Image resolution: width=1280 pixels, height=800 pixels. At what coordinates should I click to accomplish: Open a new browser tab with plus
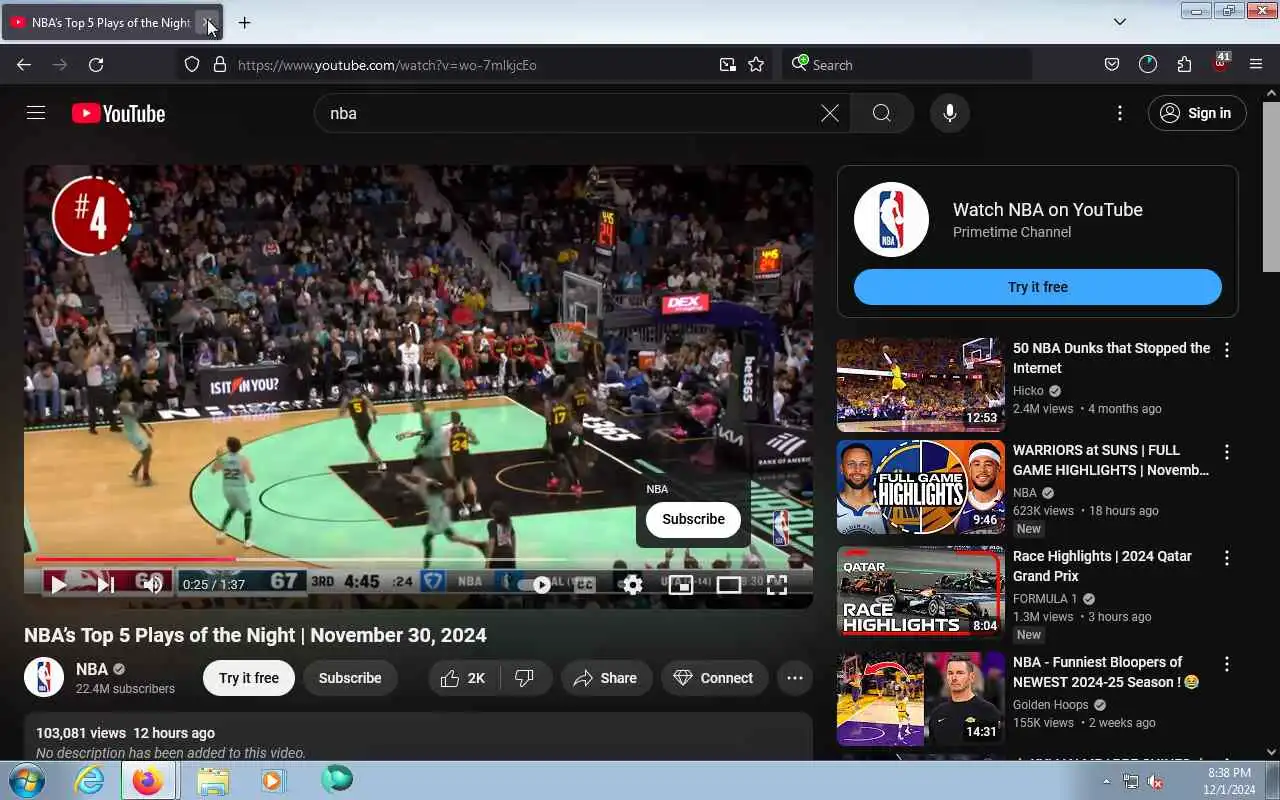[x=244, y=22]
